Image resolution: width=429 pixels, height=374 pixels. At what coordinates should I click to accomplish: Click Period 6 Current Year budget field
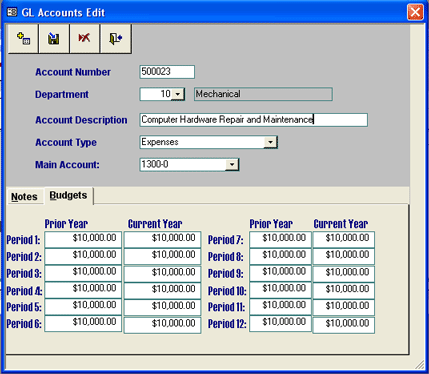pos(162,325)
